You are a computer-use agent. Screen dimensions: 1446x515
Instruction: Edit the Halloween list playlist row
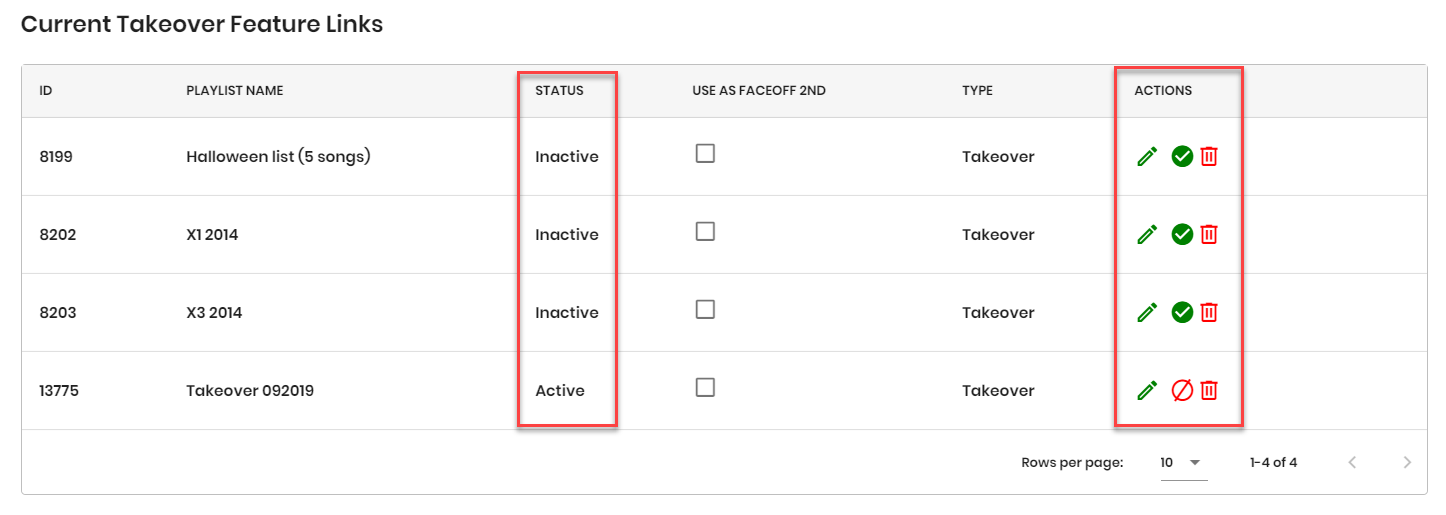[1147, 156]
